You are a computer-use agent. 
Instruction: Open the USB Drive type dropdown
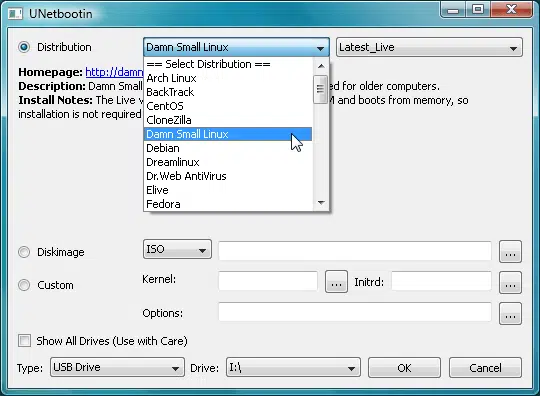(117, 367)
